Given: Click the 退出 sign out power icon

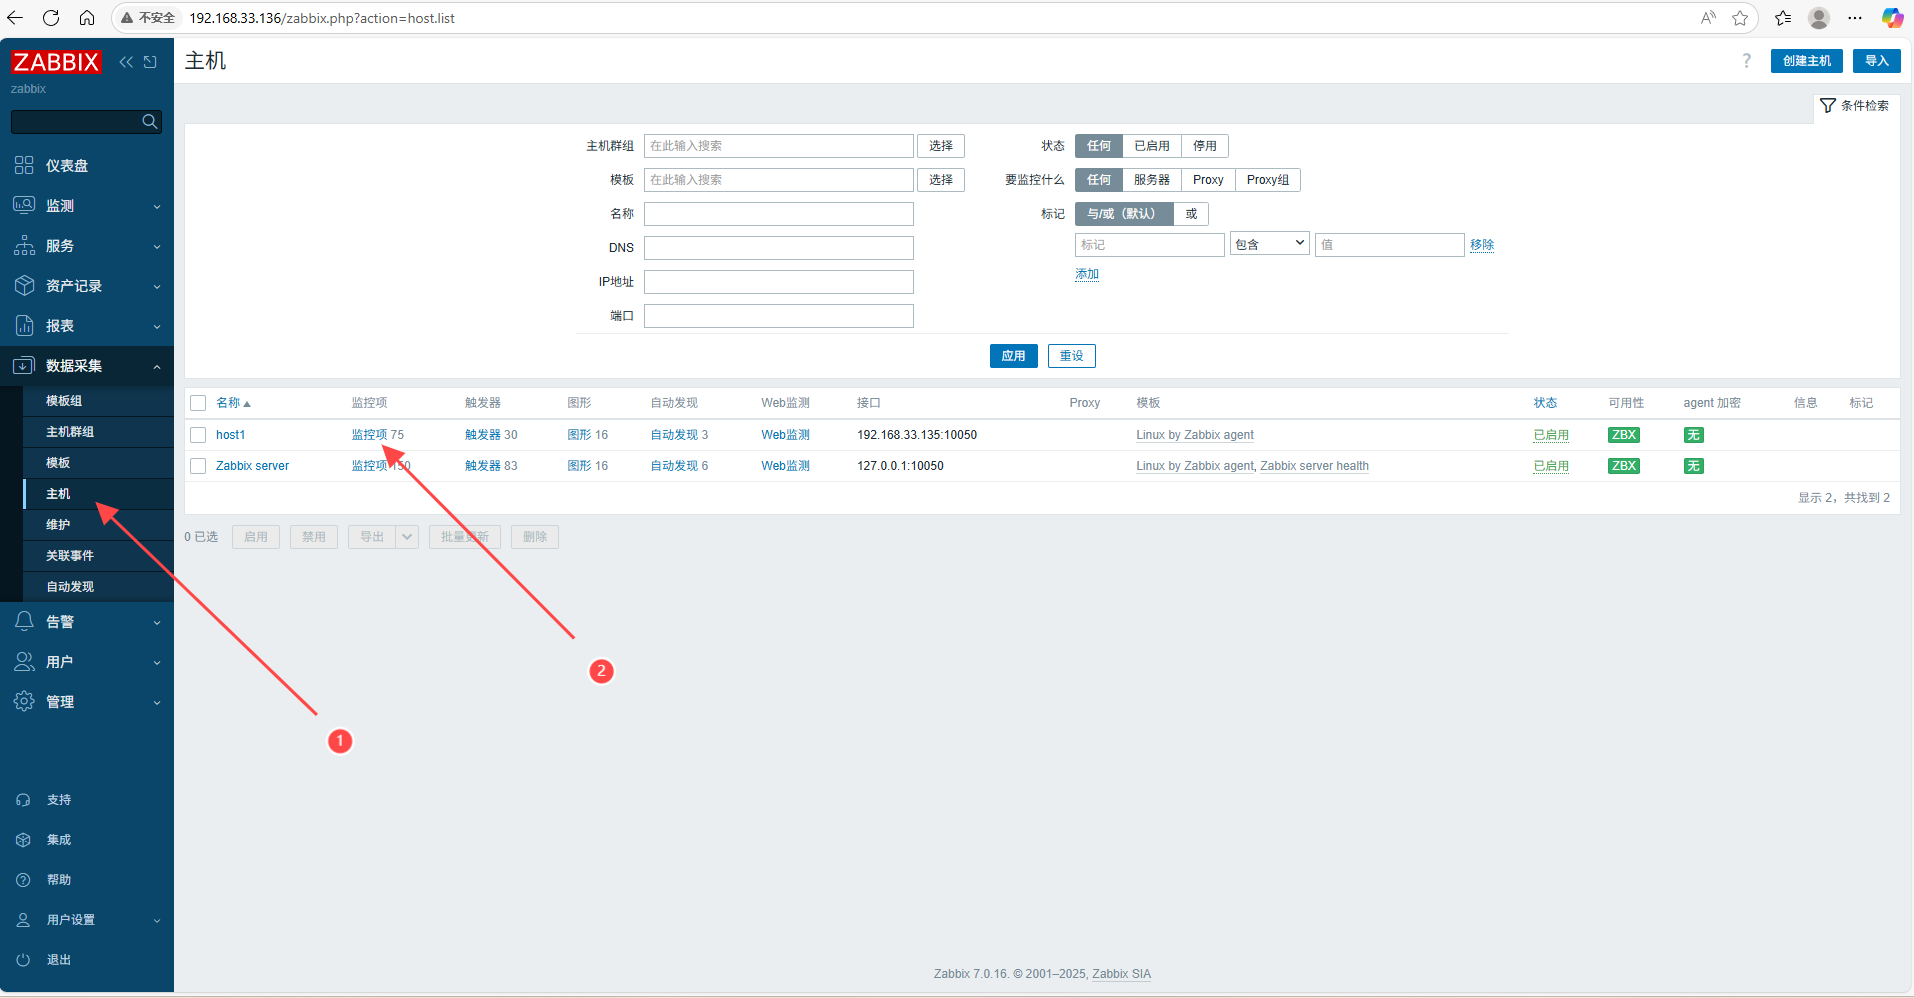Looking at the screenshot, I should [23, 960].
